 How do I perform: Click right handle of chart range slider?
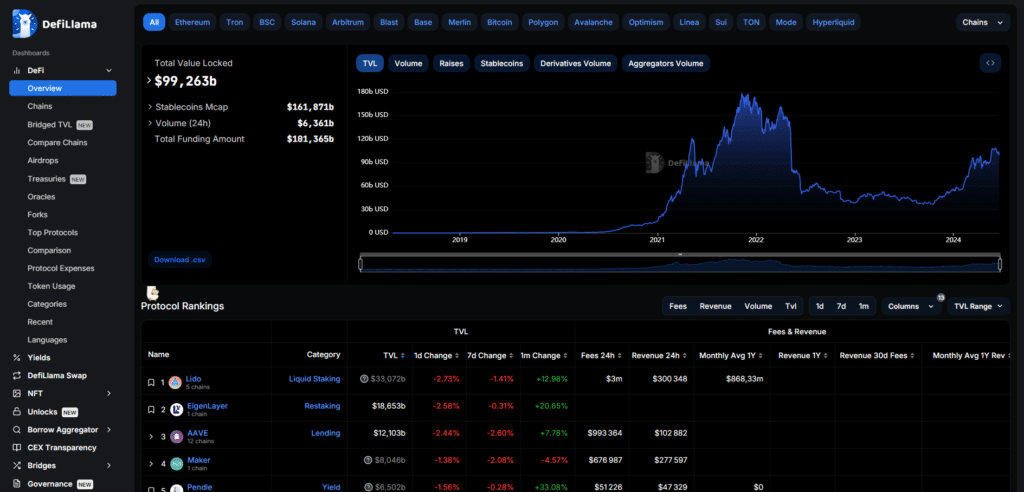(999, 264)
